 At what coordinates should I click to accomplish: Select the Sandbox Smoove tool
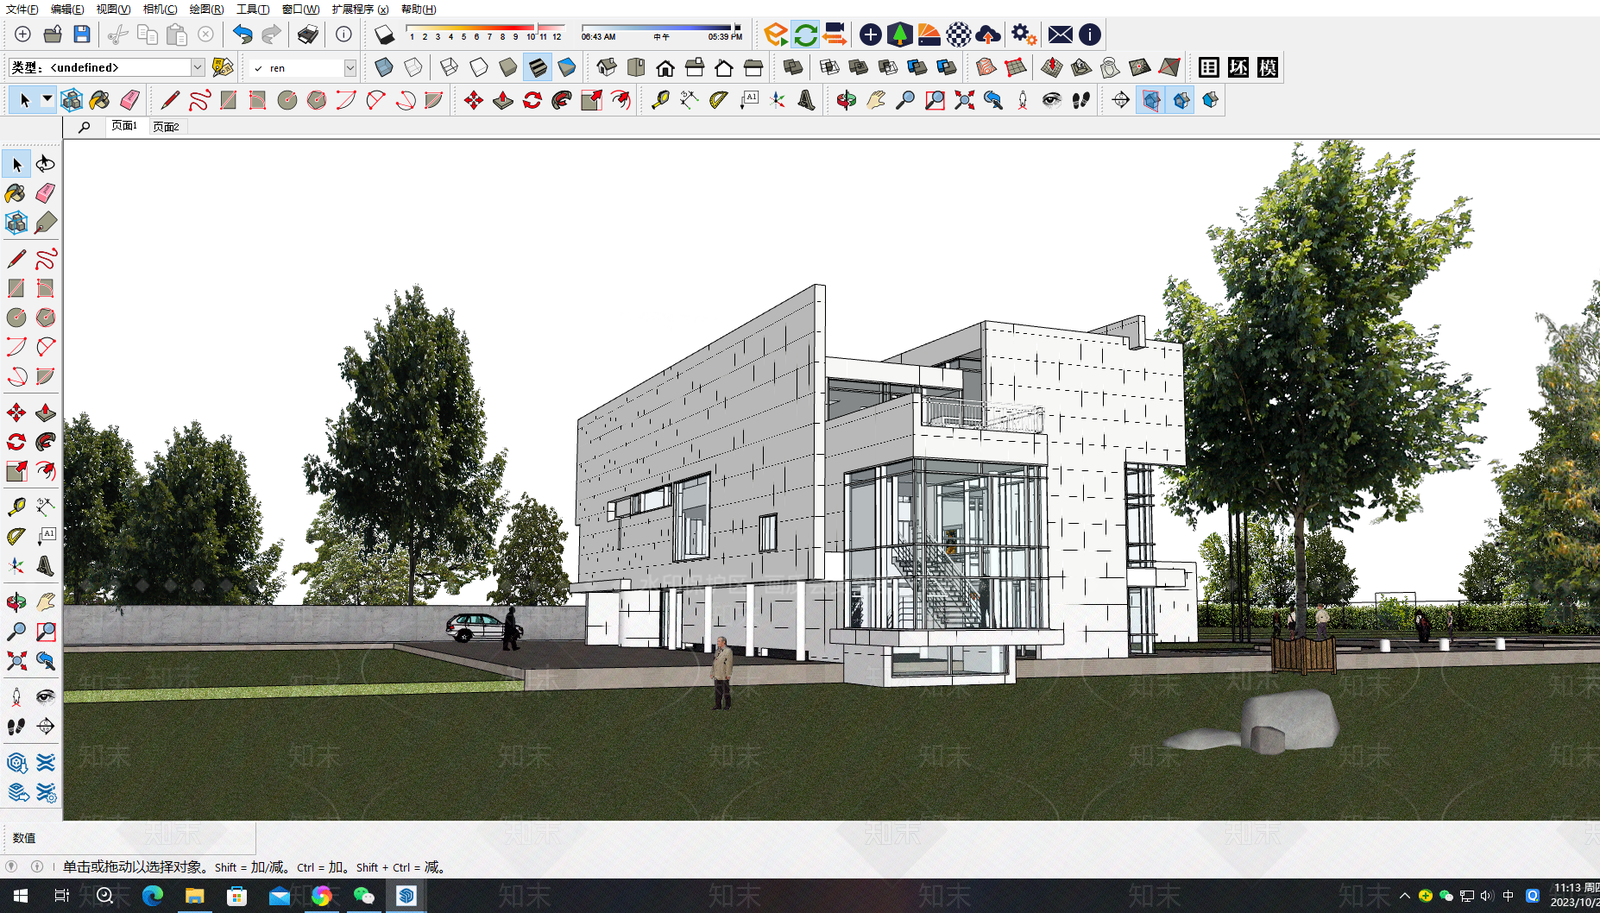click(1051, 68)
